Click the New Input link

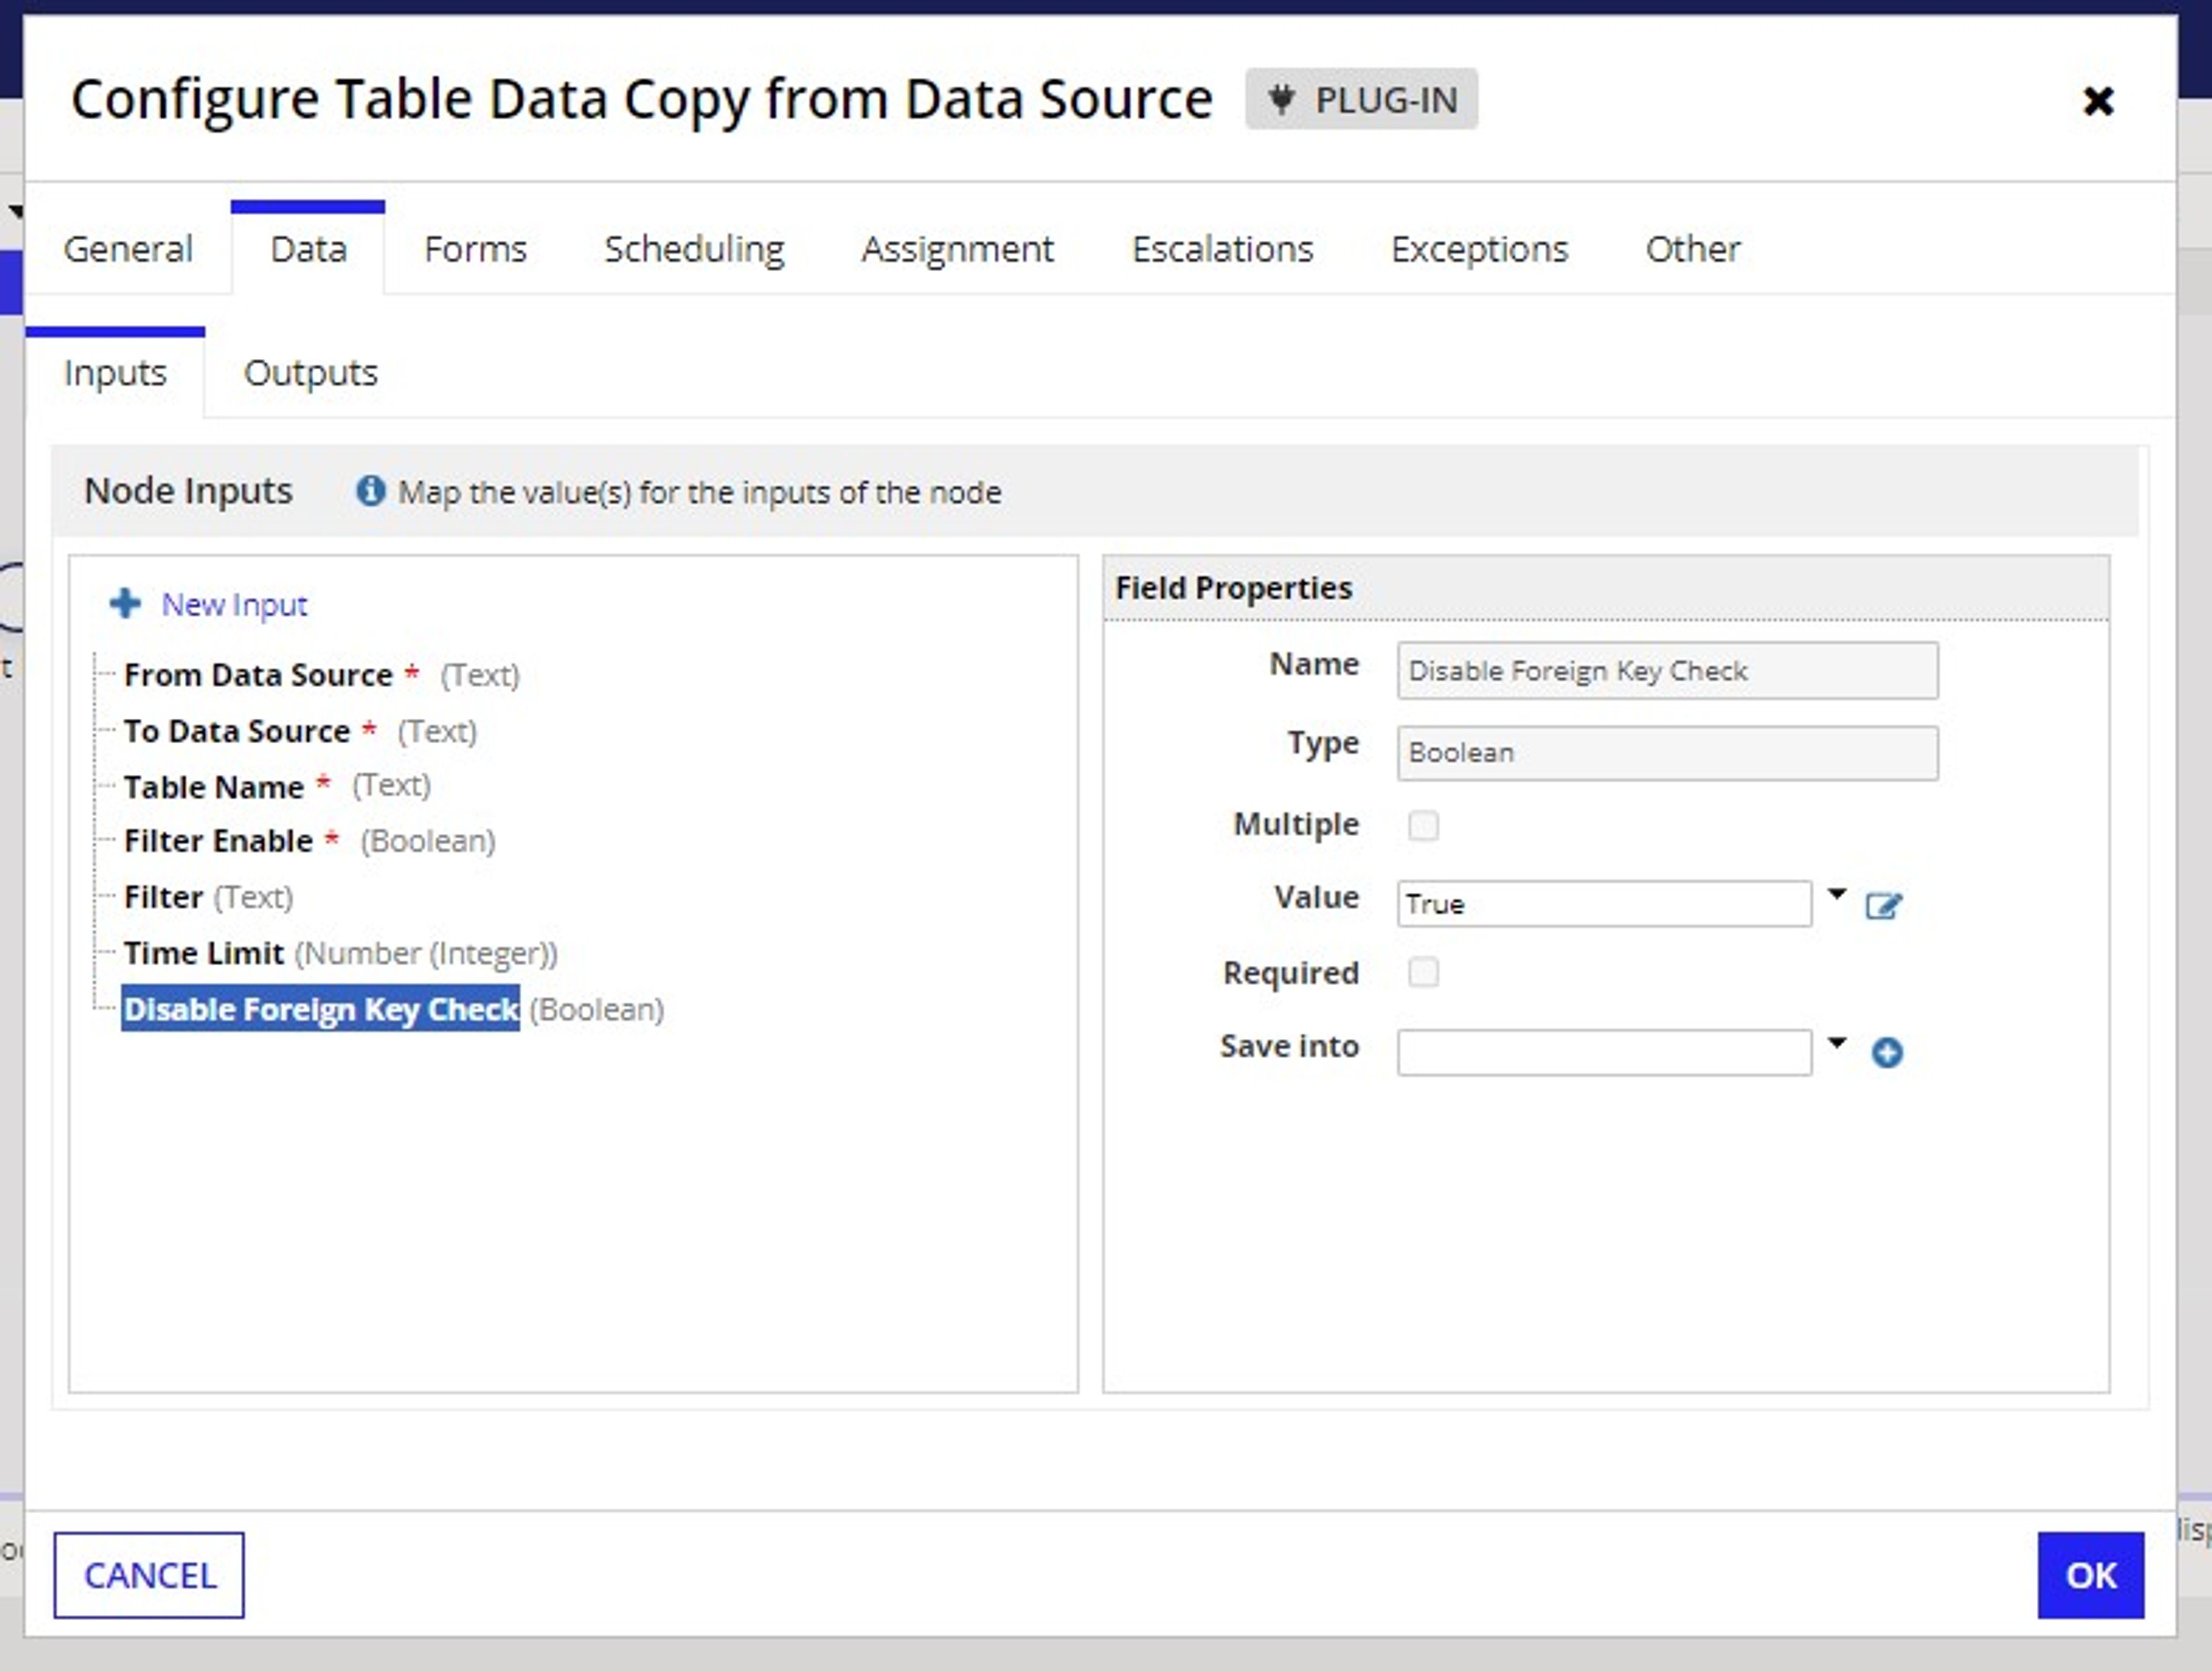[234, 605]
